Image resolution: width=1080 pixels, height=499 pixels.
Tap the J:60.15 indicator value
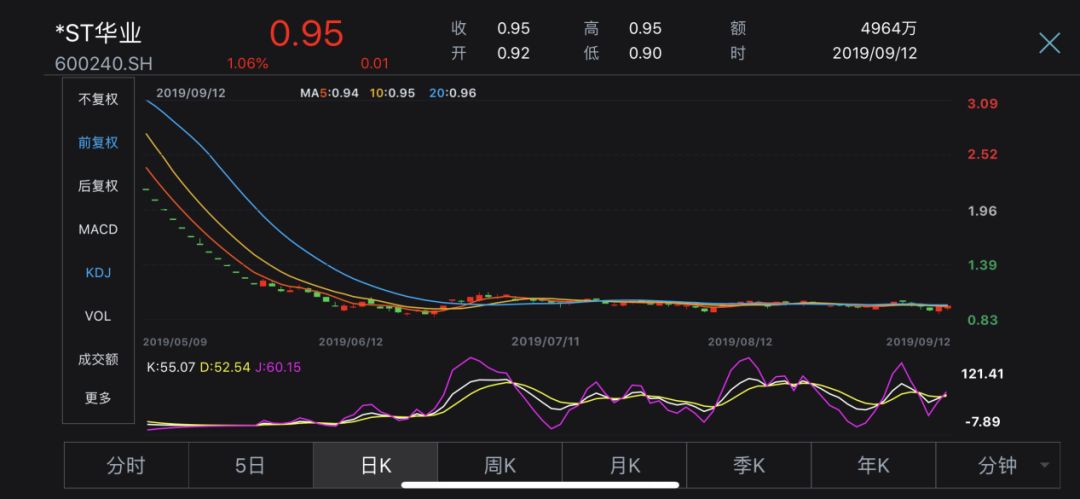pos(278,367)
